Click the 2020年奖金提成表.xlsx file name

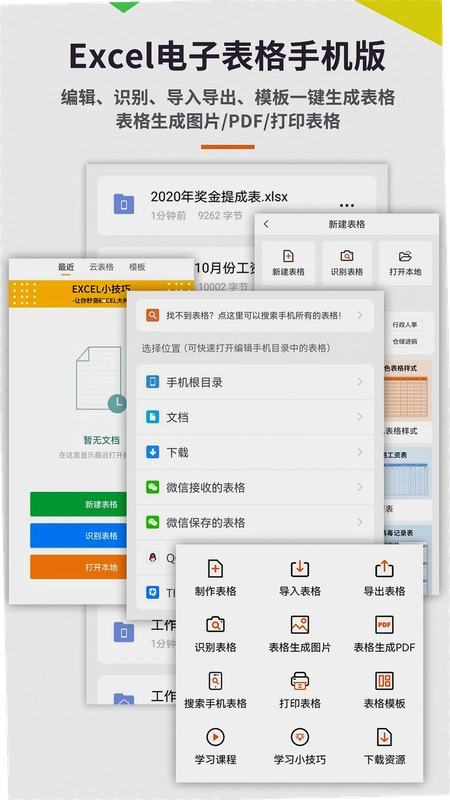point(219,196)
